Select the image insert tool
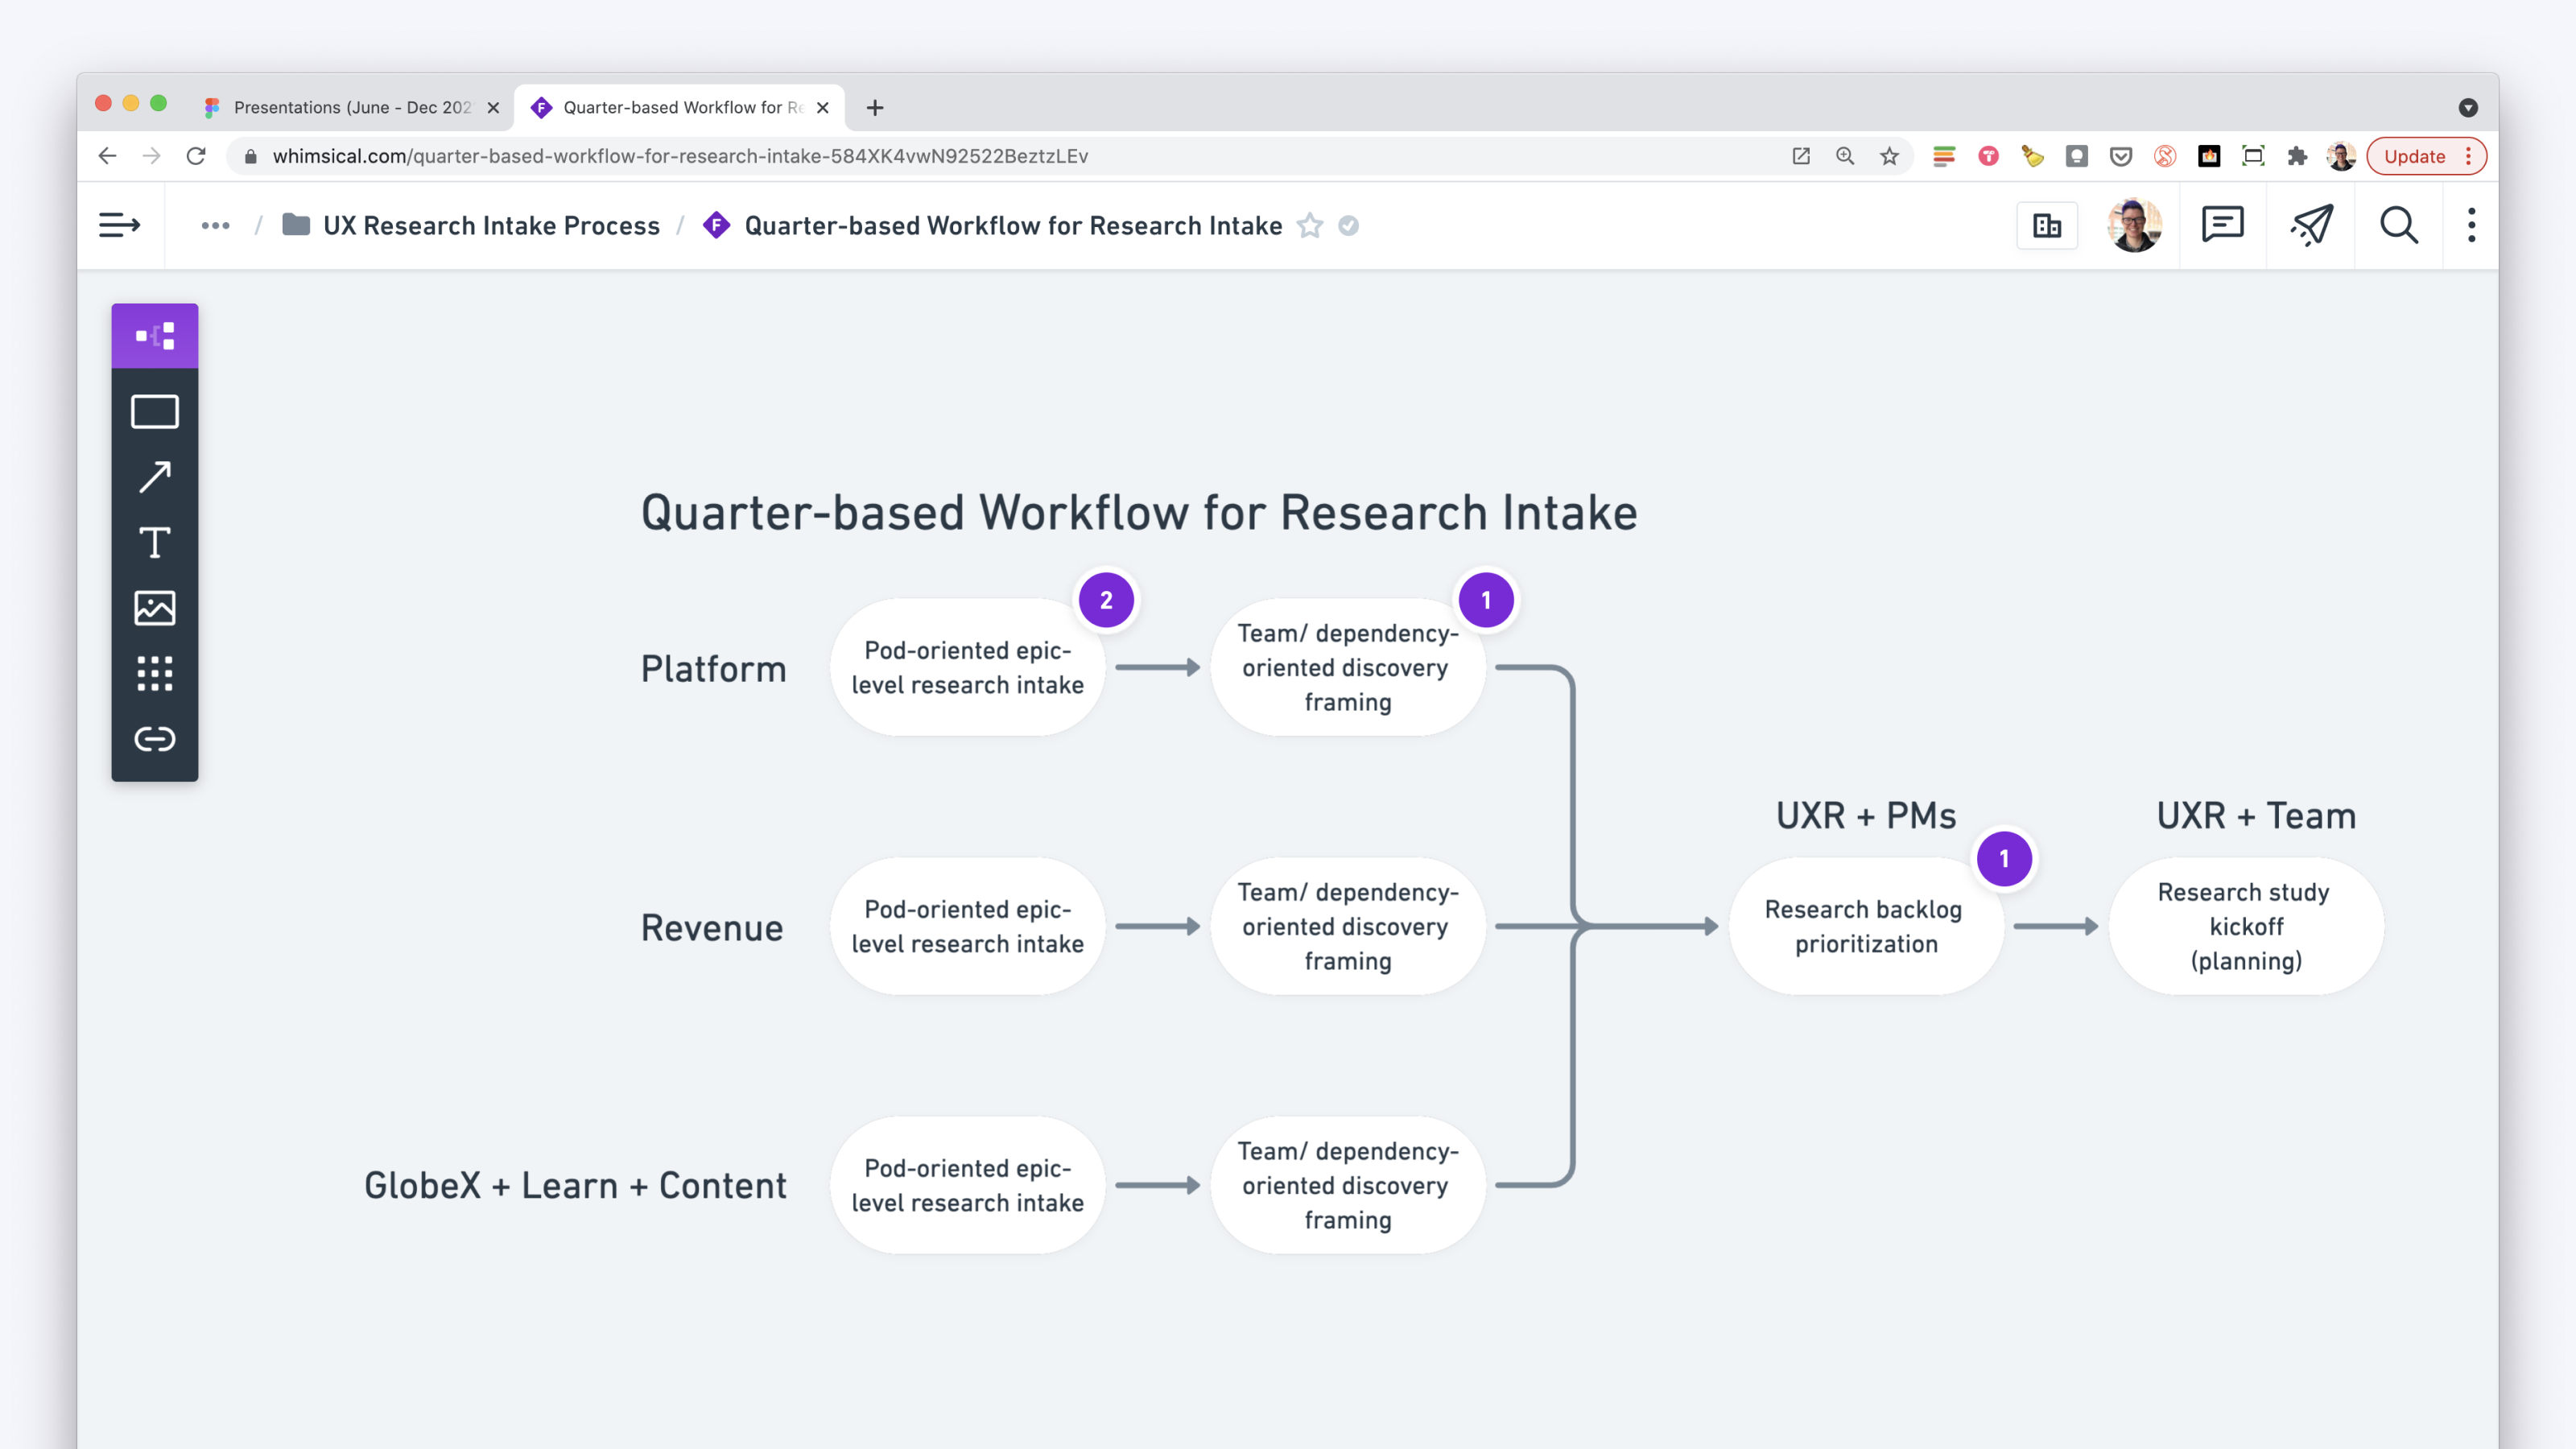2576x1449 pixels. [155, 608]
